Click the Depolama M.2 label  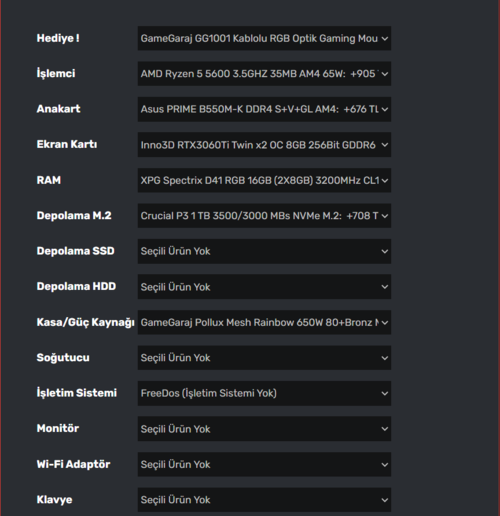coord(74,215)
